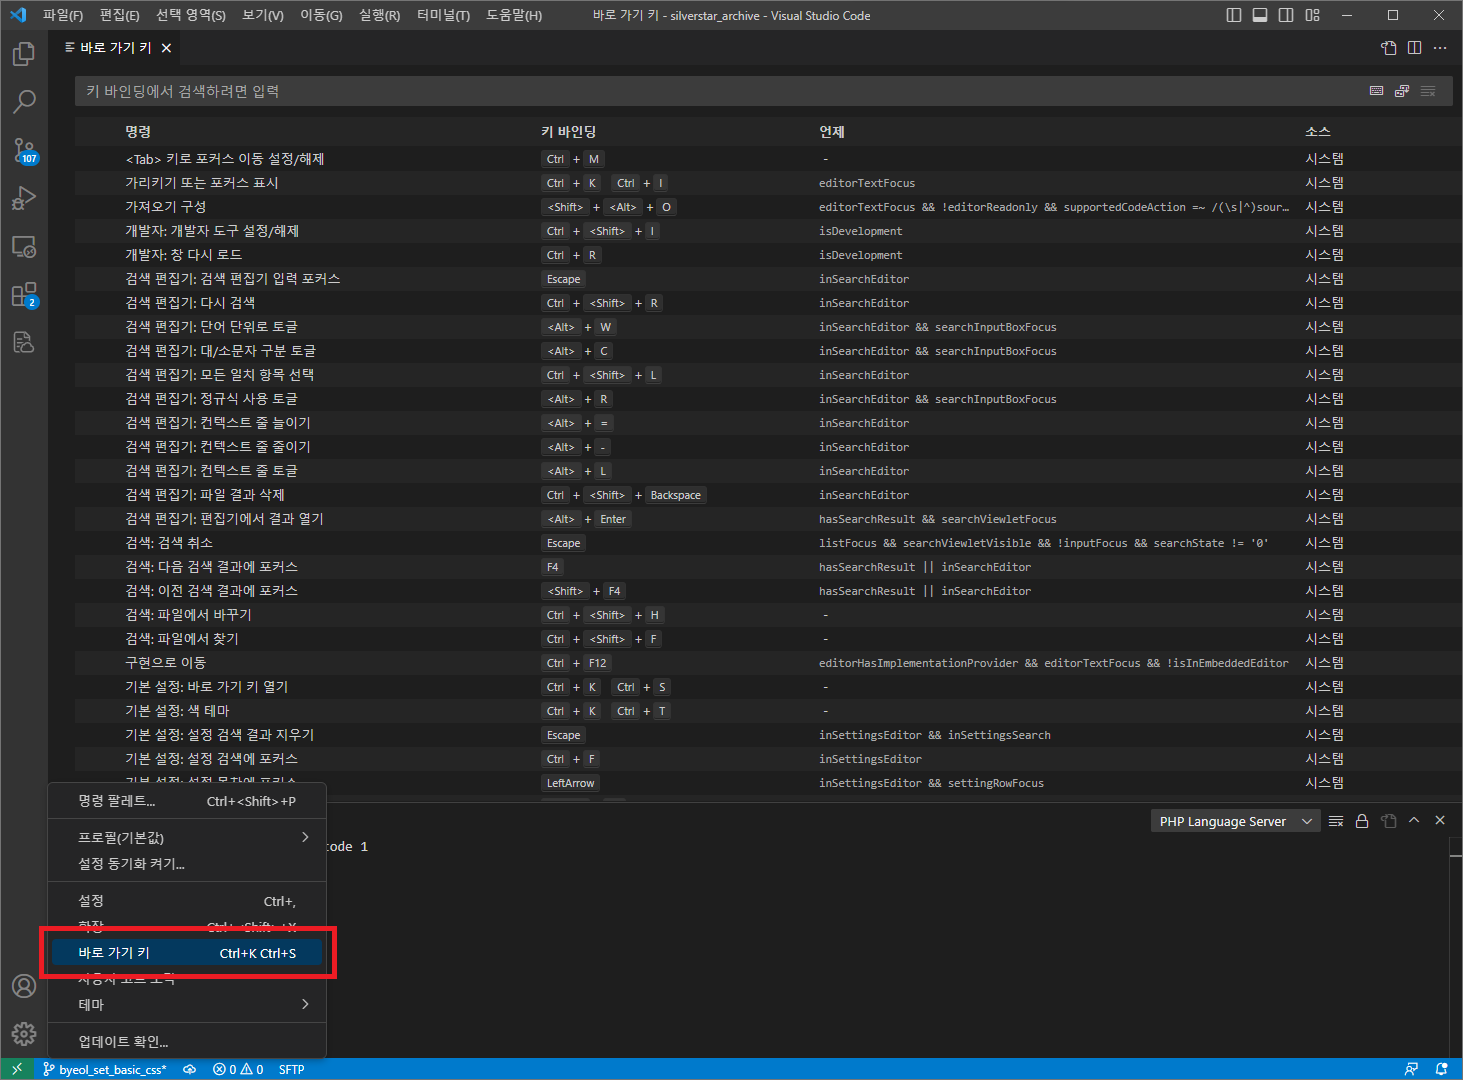Screen dimensions: 1463x1080
Task: Open keyboard shortcuts JSON file icon
Action: [1389, 48]
